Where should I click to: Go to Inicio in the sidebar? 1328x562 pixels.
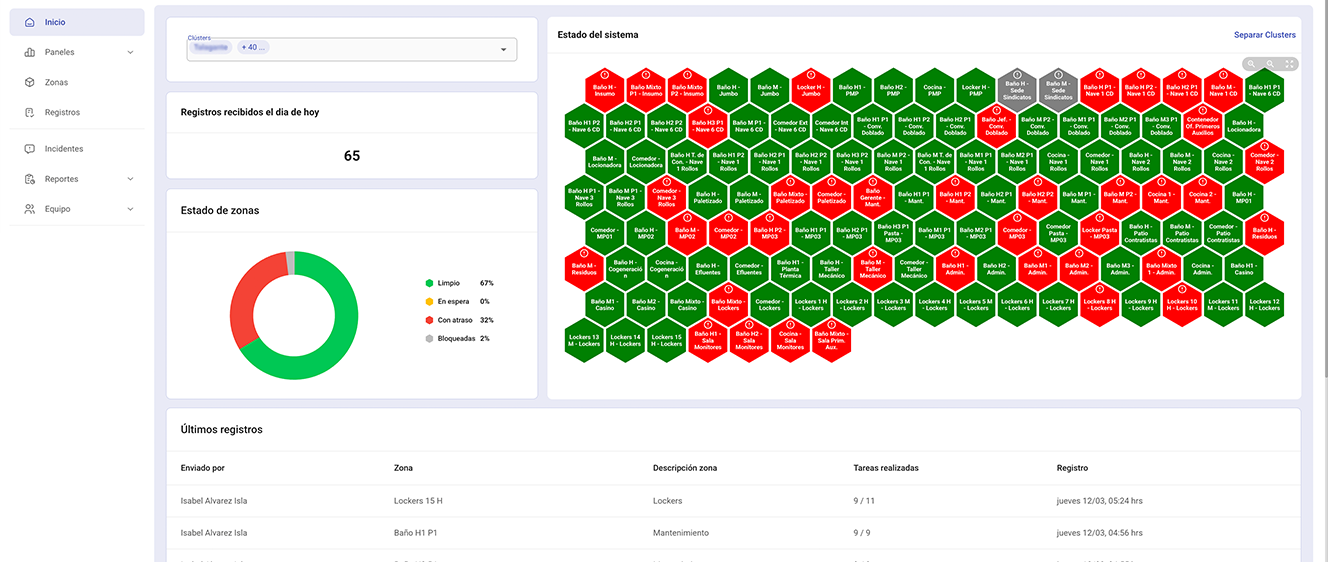pyautogui.click(x=77, y=22)
